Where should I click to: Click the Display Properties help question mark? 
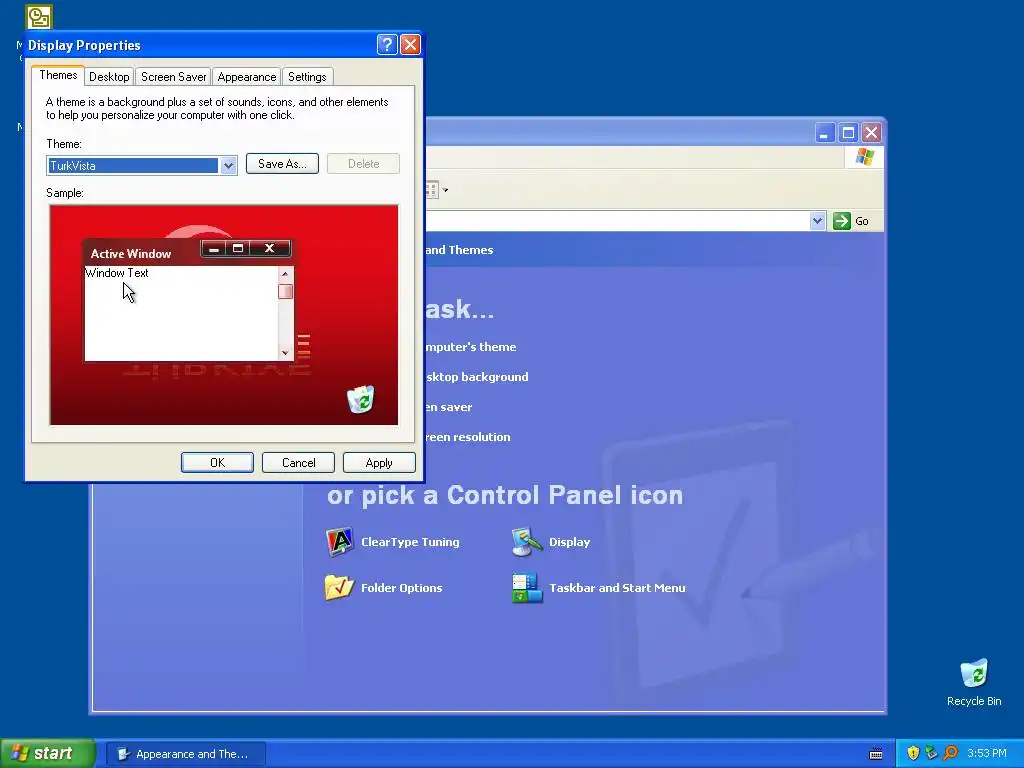[387, 44]
